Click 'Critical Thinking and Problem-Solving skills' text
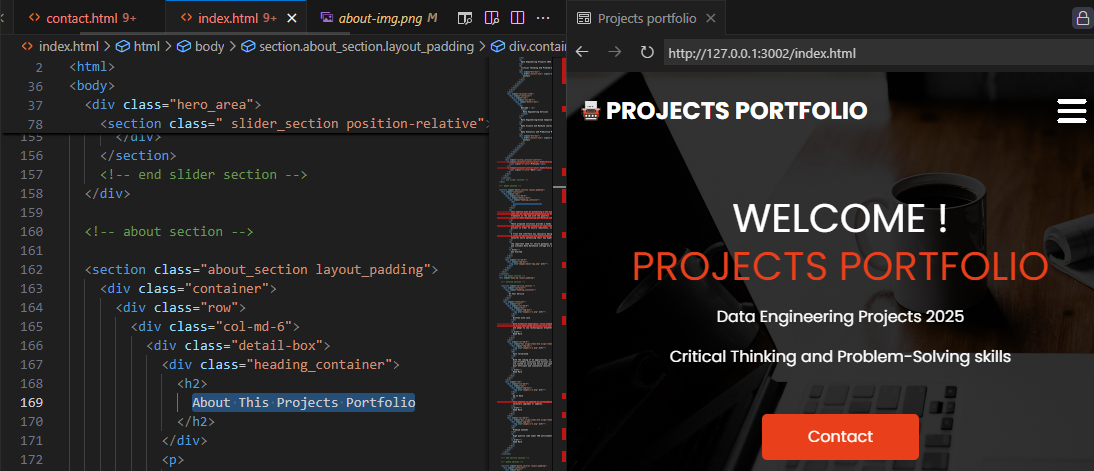This screenshot has width=1094, height=471. point(840,357)
